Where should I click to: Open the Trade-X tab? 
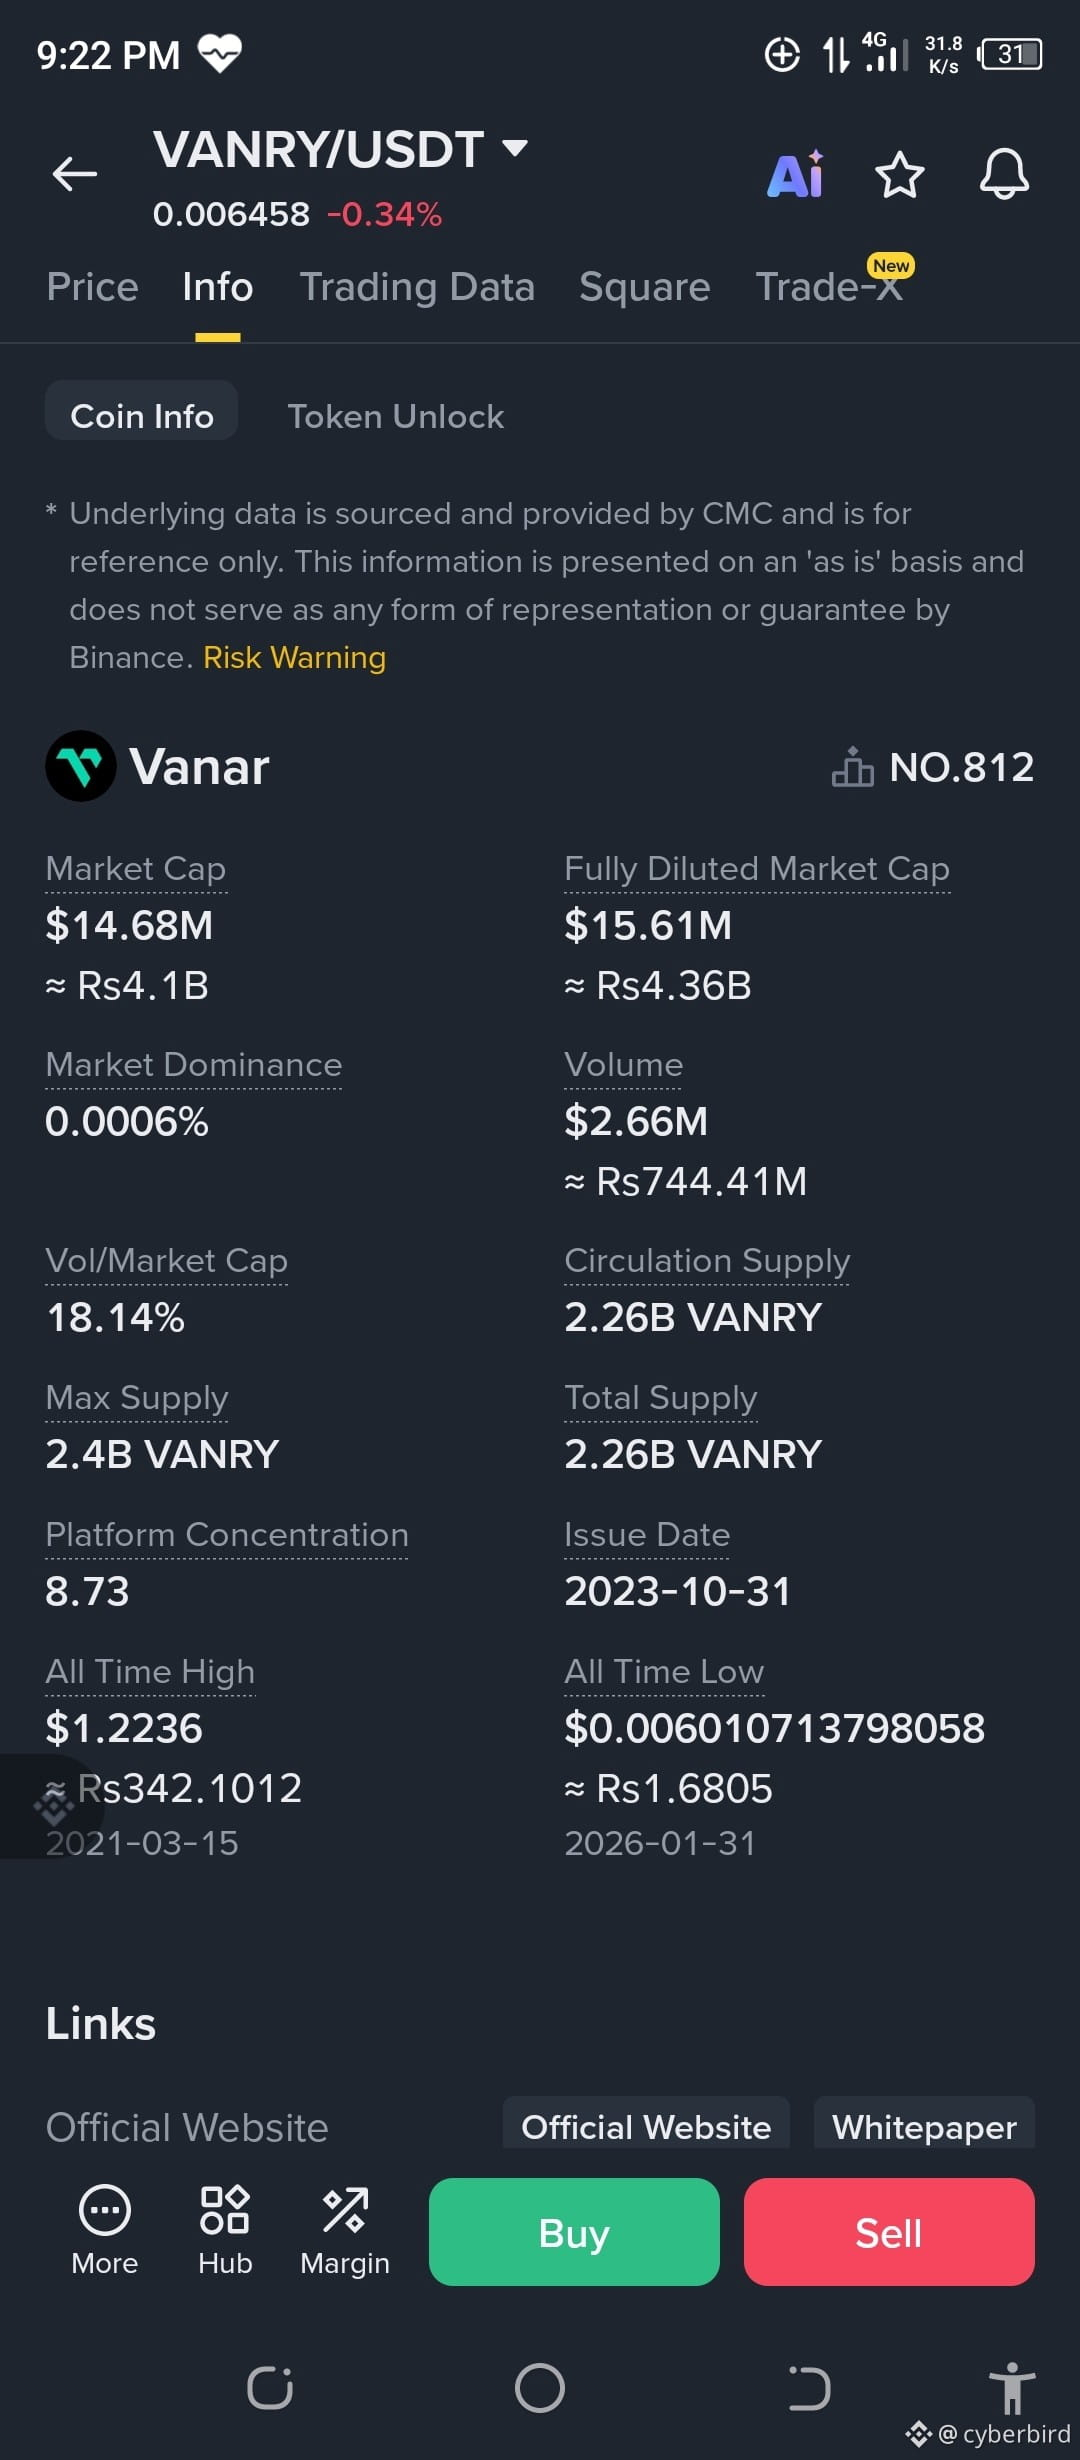click(x=829, y=287)
